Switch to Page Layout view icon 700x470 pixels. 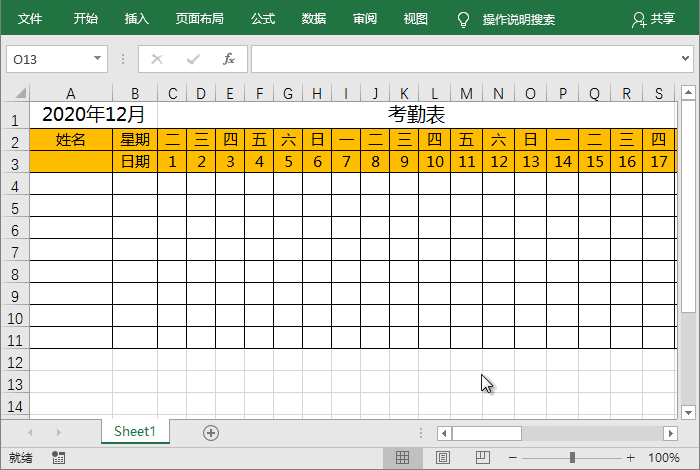pos(442,458)
